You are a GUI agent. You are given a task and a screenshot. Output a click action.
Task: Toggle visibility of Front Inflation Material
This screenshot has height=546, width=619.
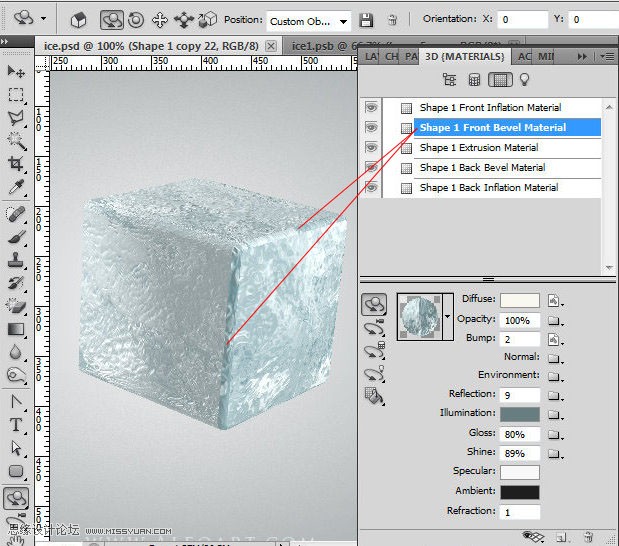pyautogui.click(x=371, y=107)
